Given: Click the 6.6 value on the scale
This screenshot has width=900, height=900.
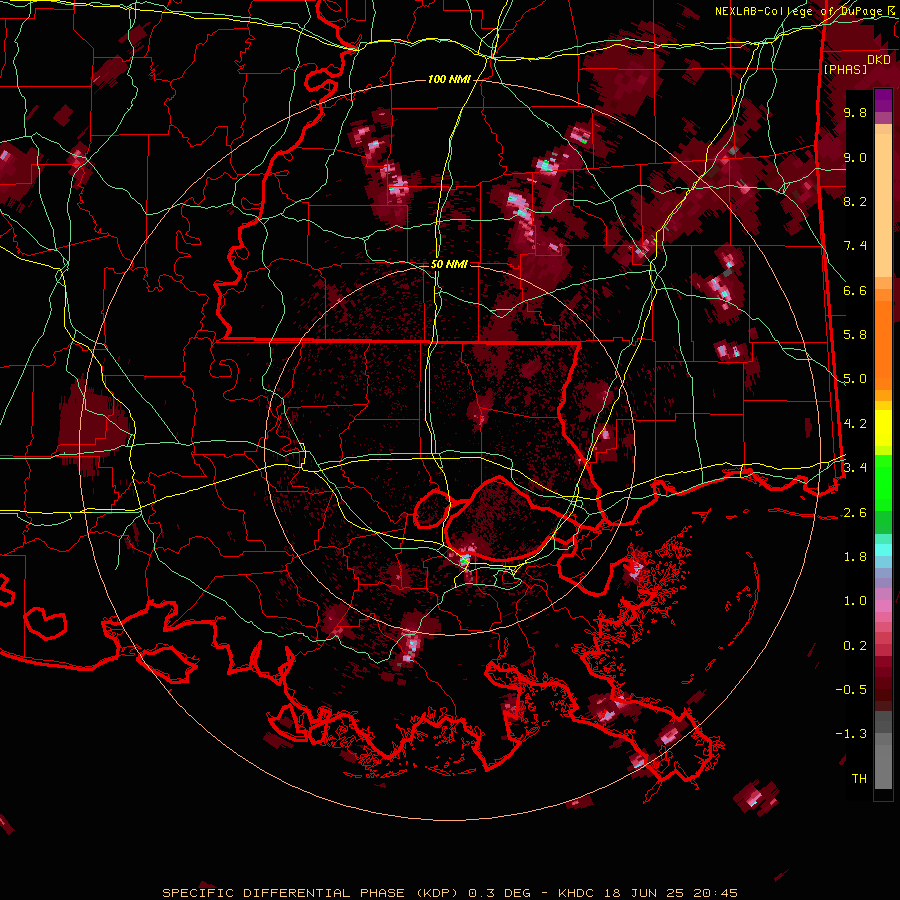Looking at the screenshot, I should click(855, 290).
